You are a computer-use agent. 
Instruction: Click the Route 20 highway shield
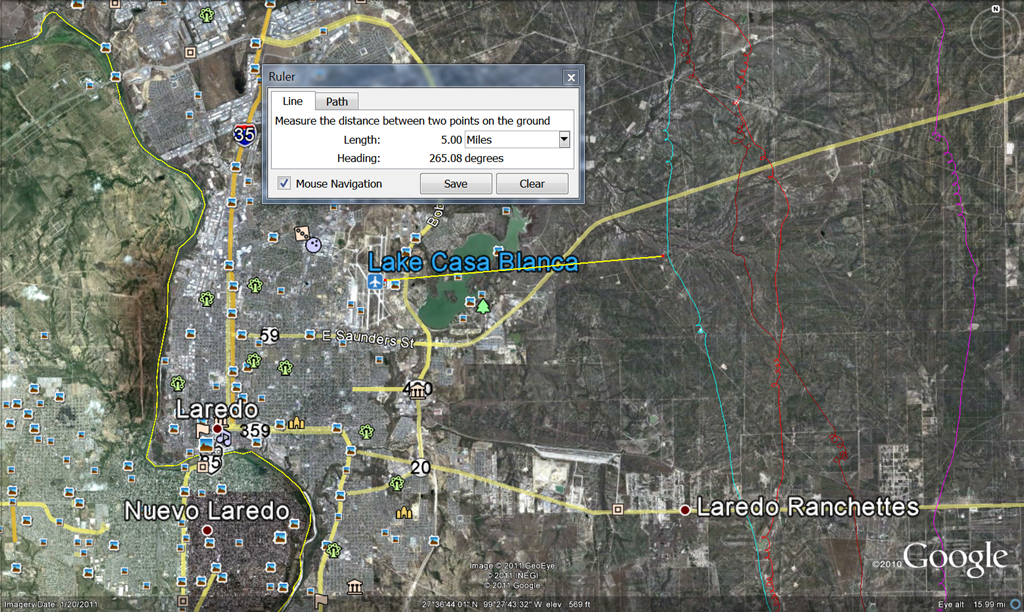pos(420,467)
